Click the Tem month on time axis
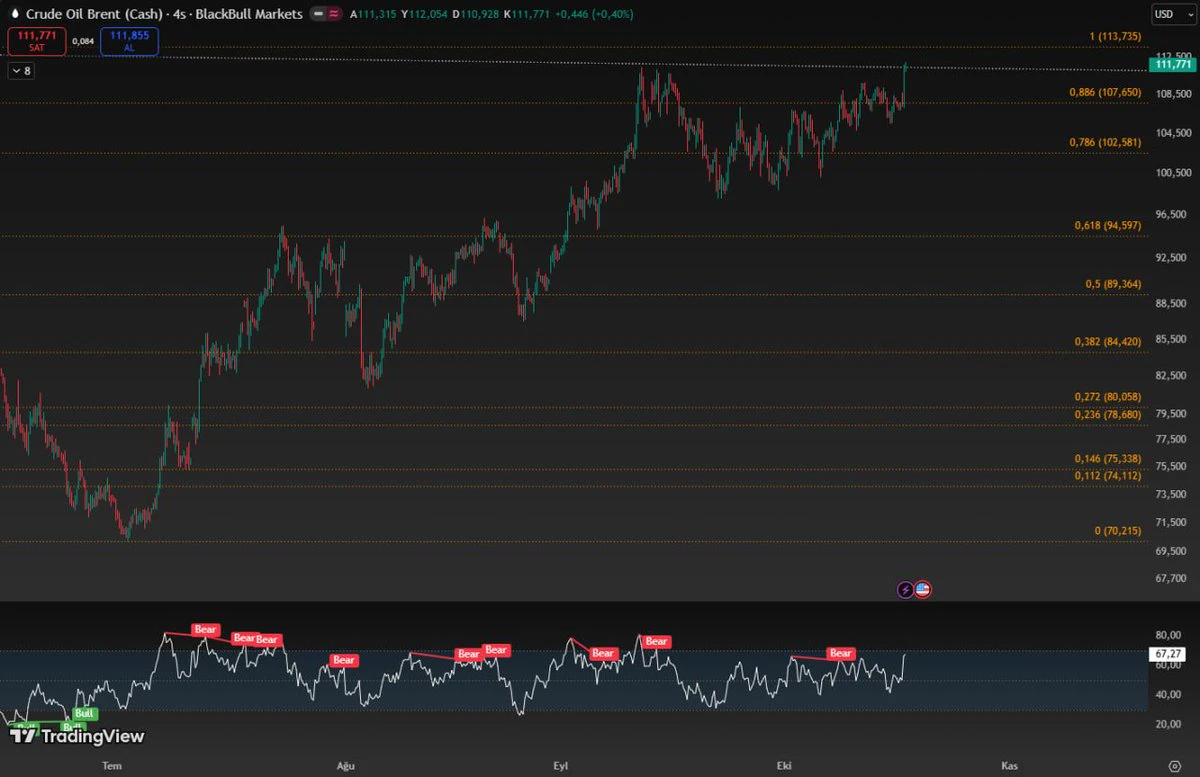 pos(112,765)
